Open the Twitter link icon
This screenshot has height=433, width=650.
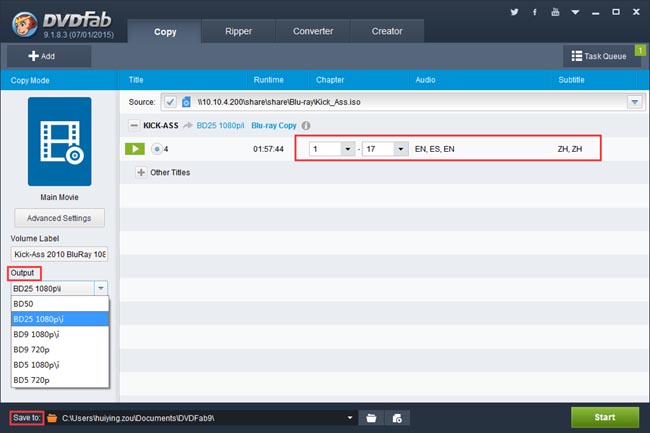pos(513,13)
